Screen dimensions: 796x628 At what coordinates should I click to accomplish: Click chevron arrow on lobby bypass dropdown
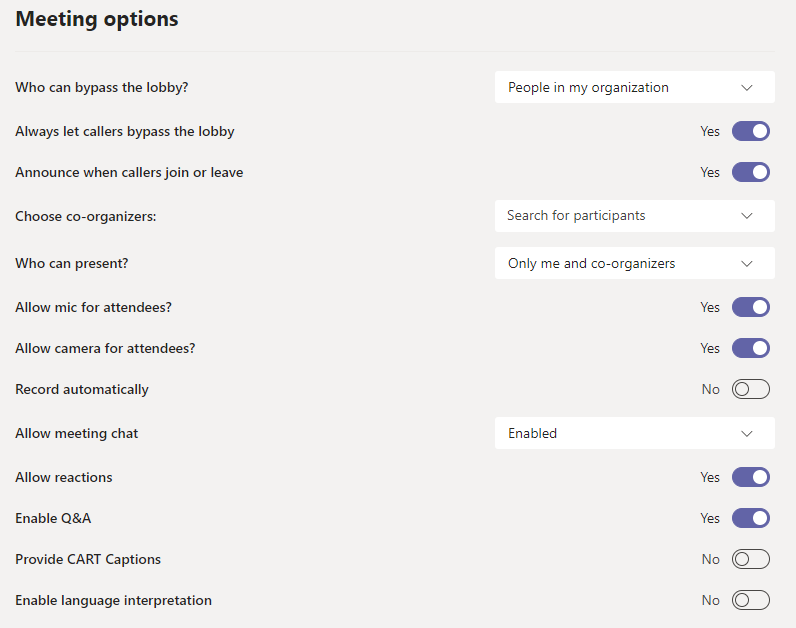tap(747, 87)
